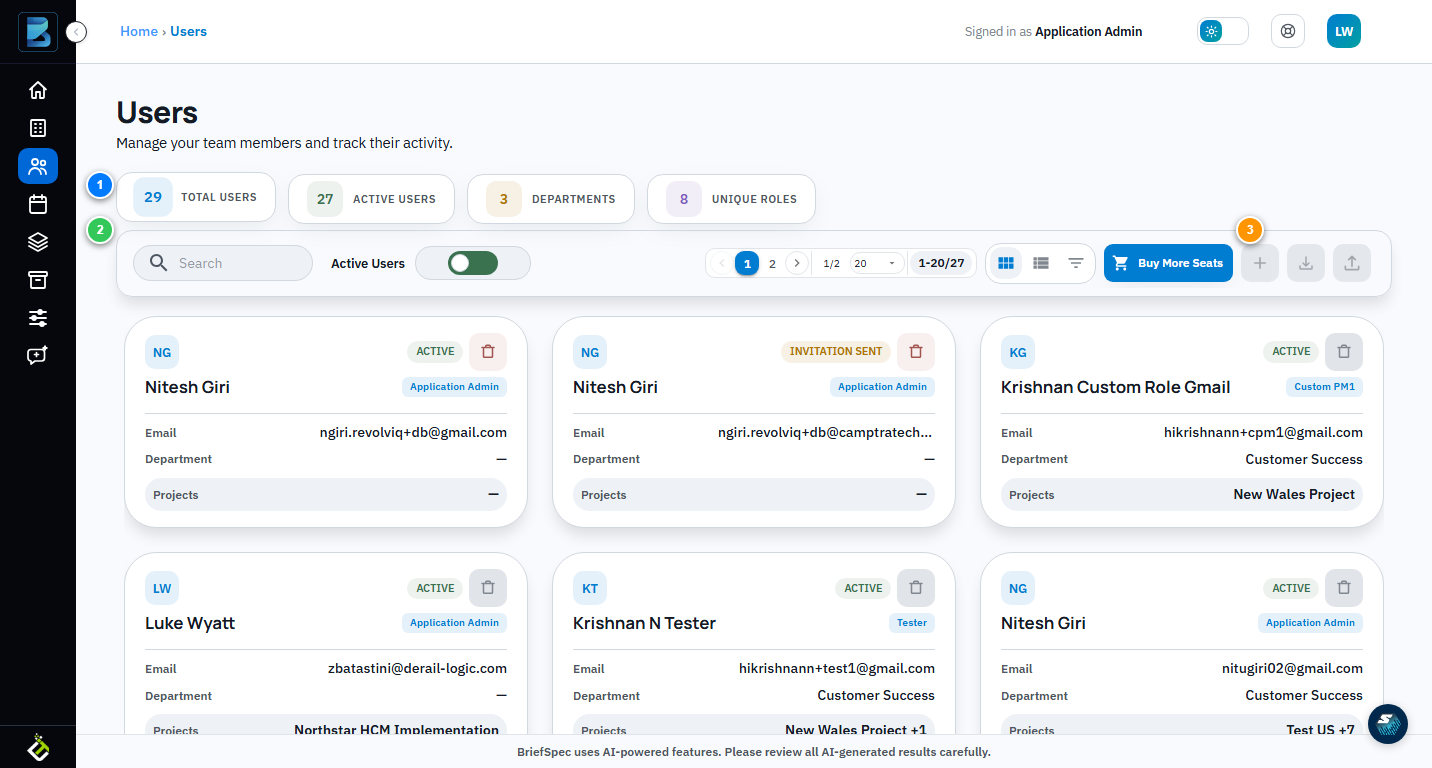Click the Active Users stat card

tap(371, 199)
